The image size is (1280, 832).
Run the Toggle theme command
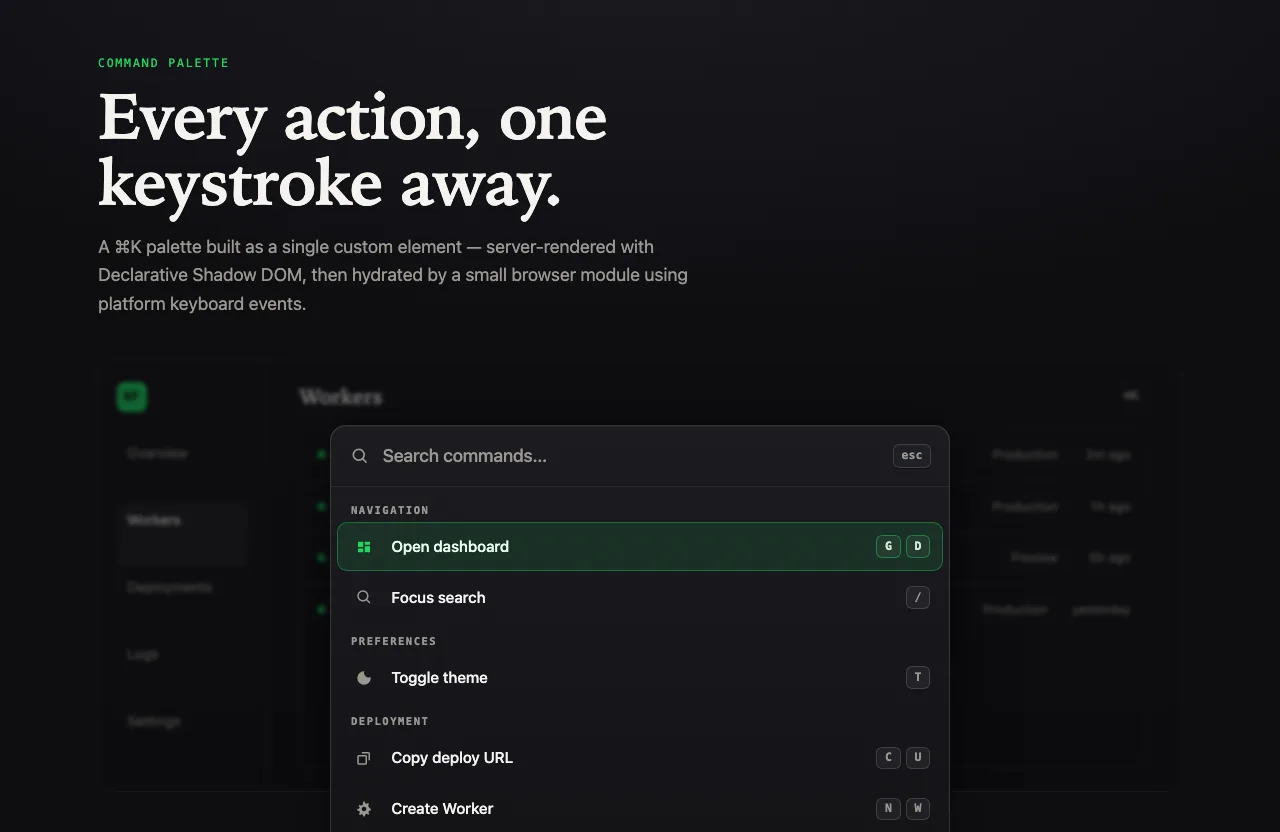point(640,678)
